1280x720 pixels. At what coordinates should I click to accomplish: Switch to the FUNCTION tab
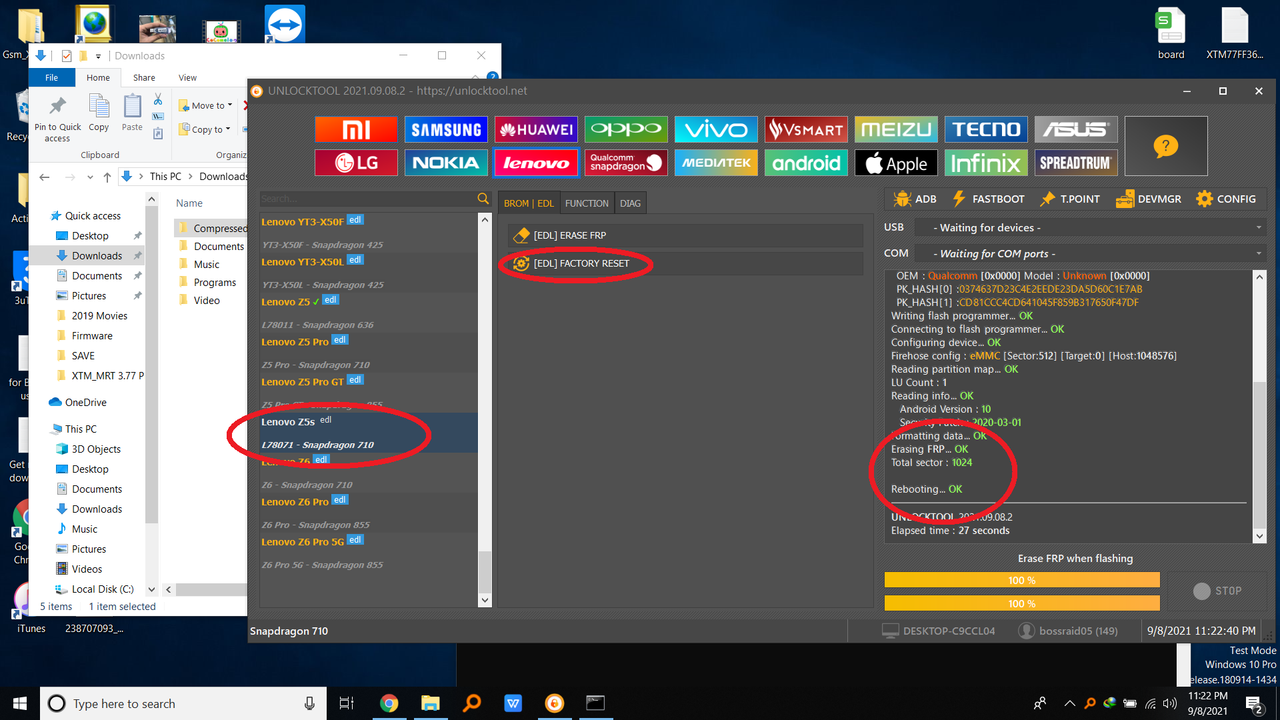coord(587,203)
